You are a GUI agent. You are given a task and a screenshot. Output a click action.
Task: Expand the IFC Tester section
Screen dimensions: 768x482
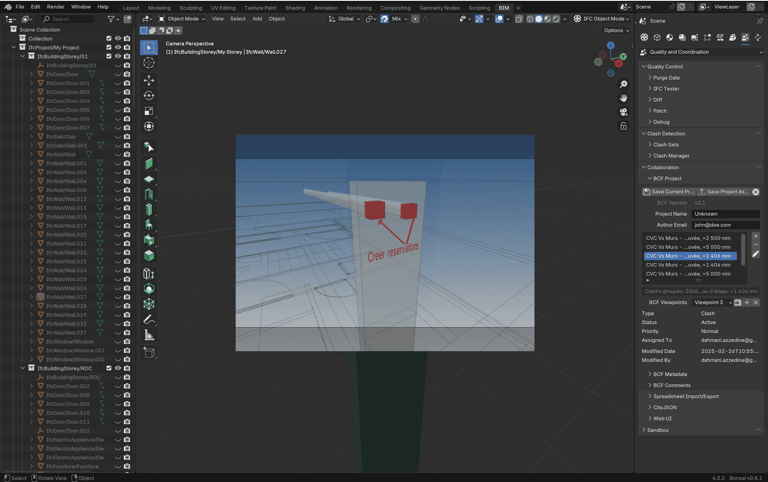[x=666, y=88]
